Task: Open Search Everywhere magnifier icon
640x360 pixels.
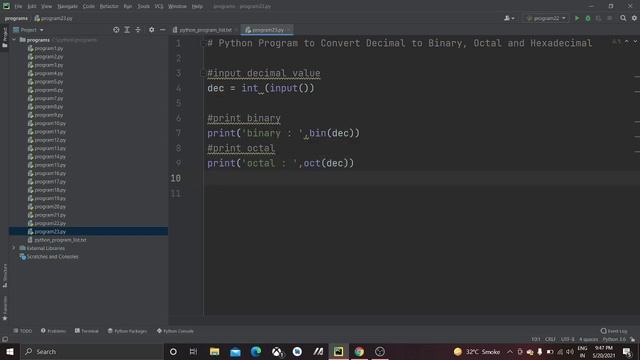Action: [623, 18]
